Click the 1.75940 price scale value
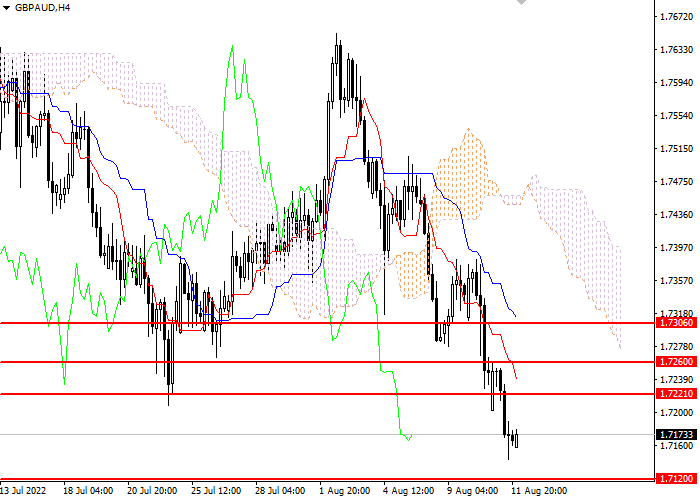Image resolution: width=700 pixels, height=500 pixels. (677, 83)
